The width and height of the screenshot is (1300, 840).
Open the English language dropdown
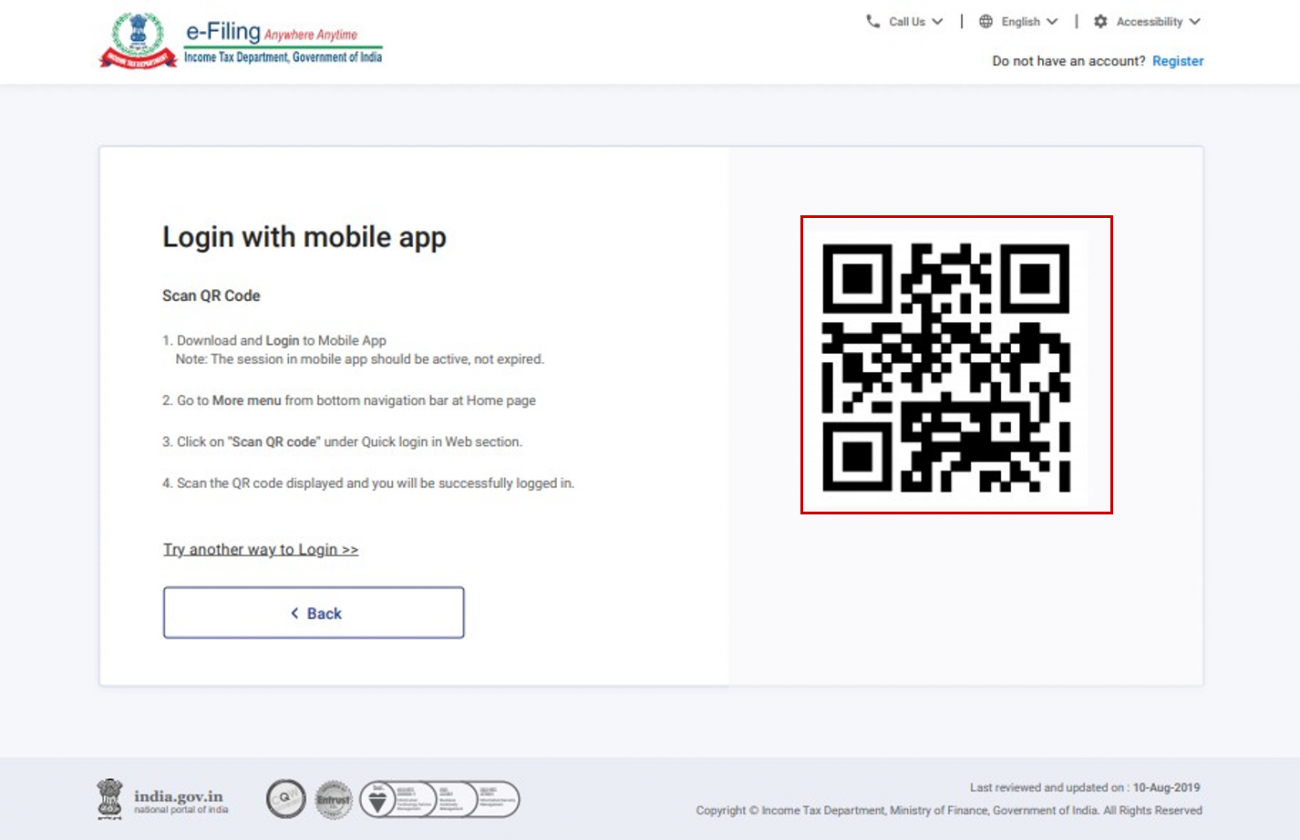click(x=1022, y=21)
